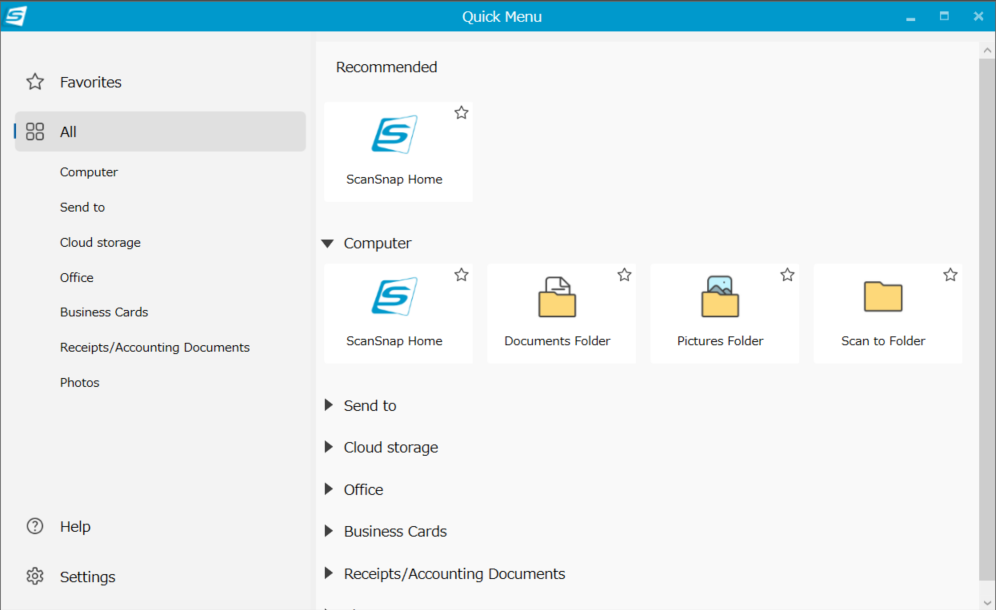This screenshot has width=996, height=610.
Task: Toggle favorite star on Documents Folder
Action: (624, 275)
